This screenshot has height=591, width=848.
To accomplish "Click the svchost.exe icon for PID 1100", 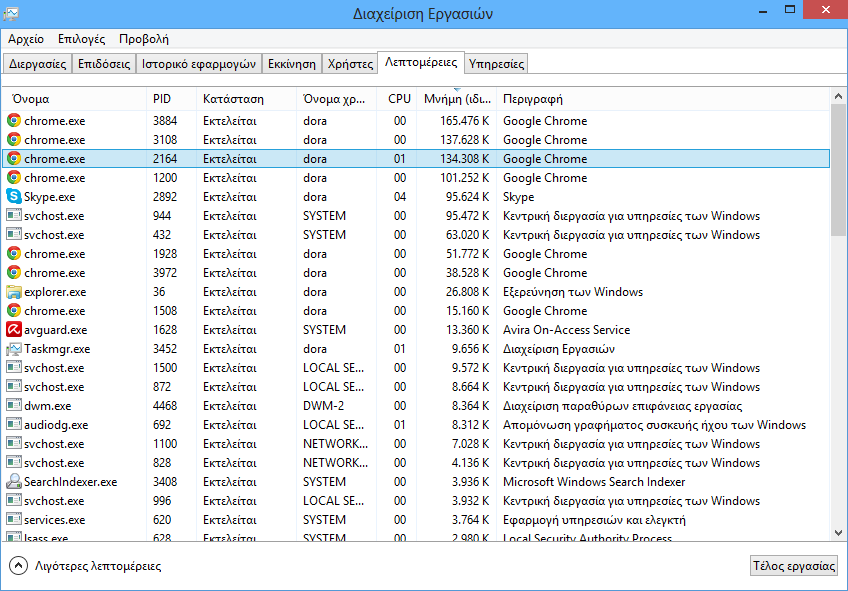I will pos(14,443).
